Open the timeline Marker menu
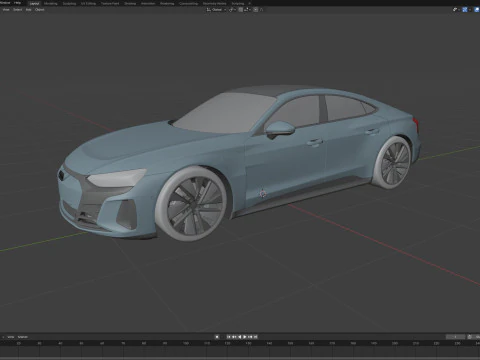Screen dimensions: 480x360 [23, 337]
